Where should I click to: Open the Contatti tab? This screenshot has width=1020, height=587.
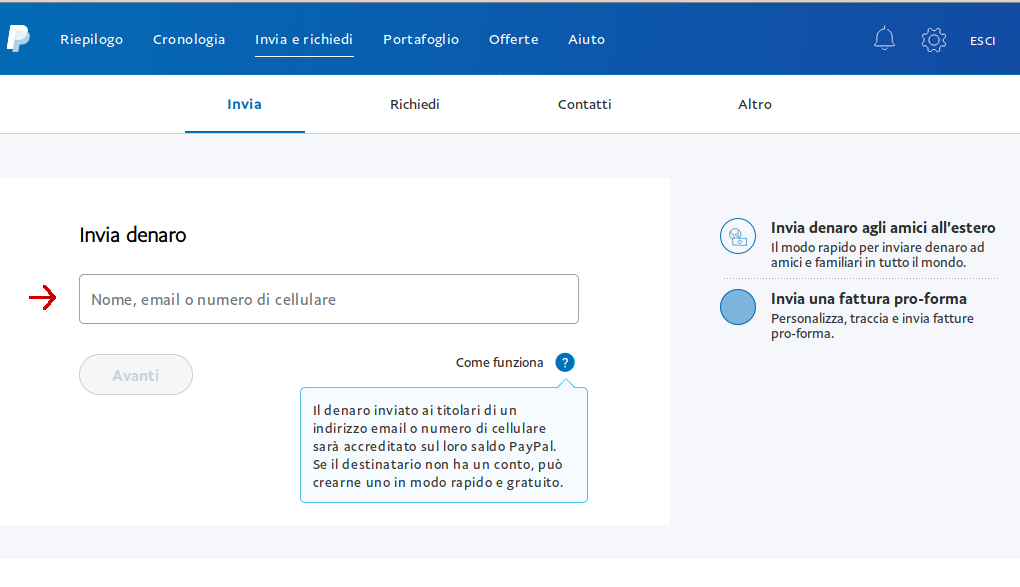[584, 104]
